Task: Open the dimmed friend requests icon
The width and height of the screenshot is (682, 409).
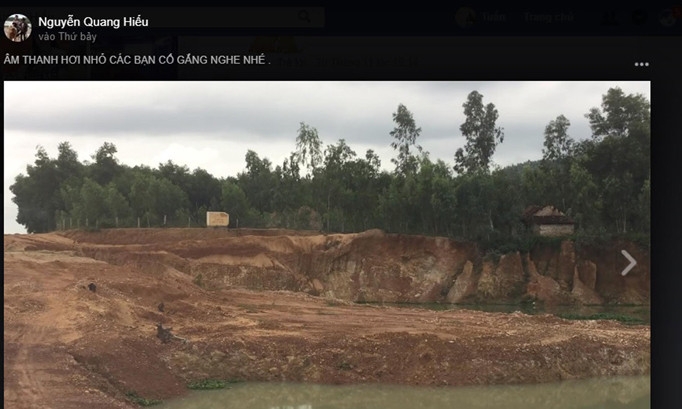Action: pos(611,18)
